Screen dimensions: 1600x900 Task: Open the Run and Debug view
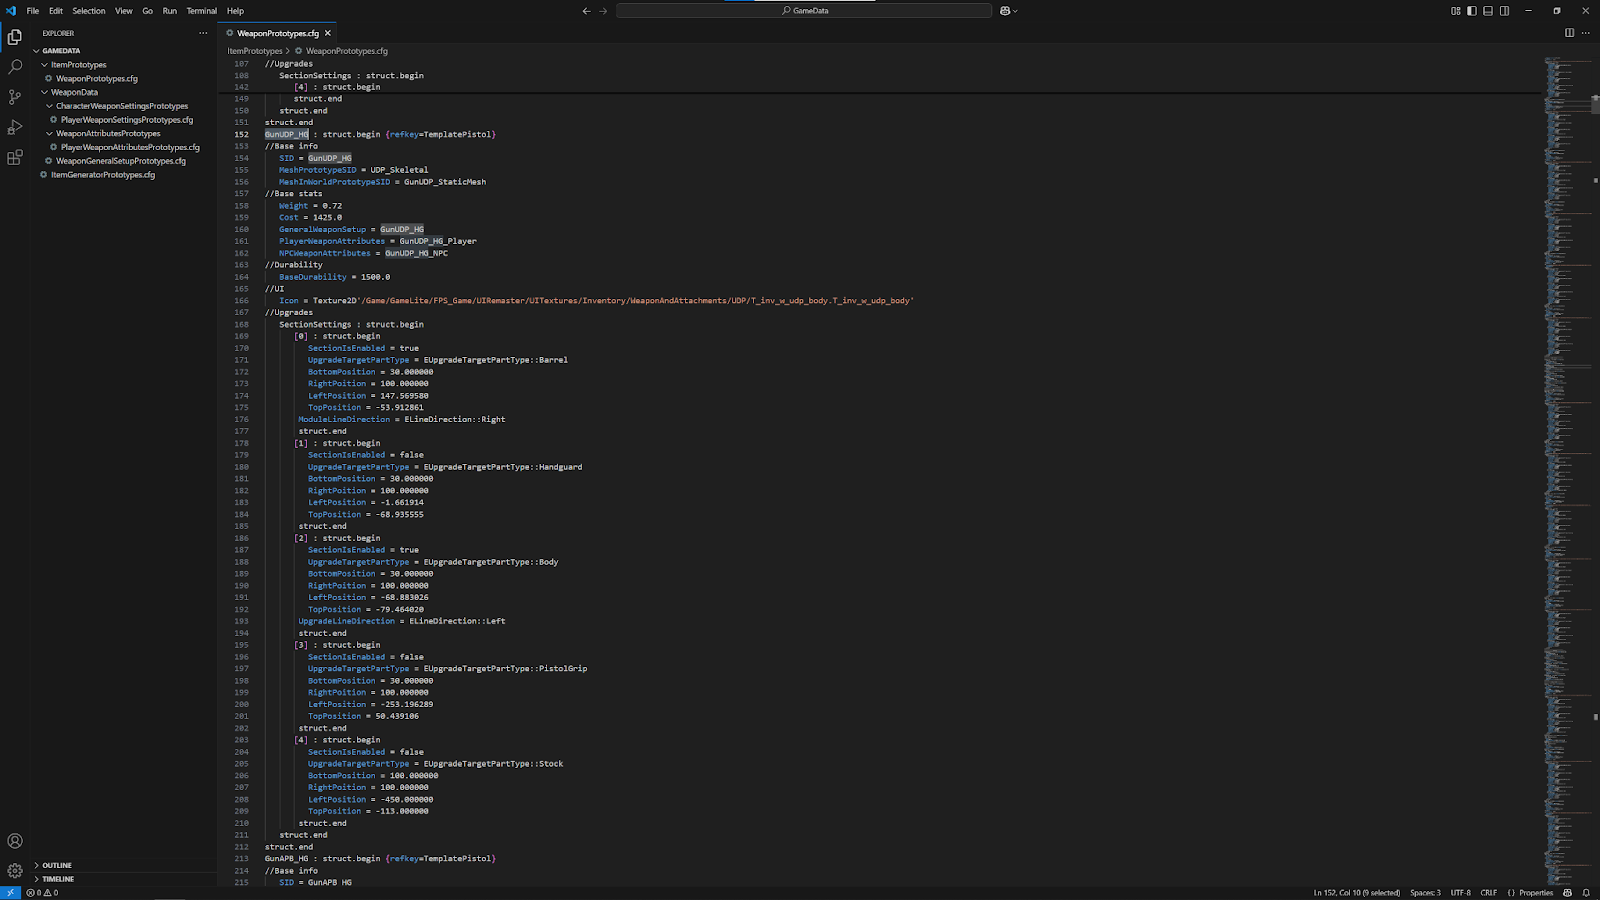[x=15, y=127]
